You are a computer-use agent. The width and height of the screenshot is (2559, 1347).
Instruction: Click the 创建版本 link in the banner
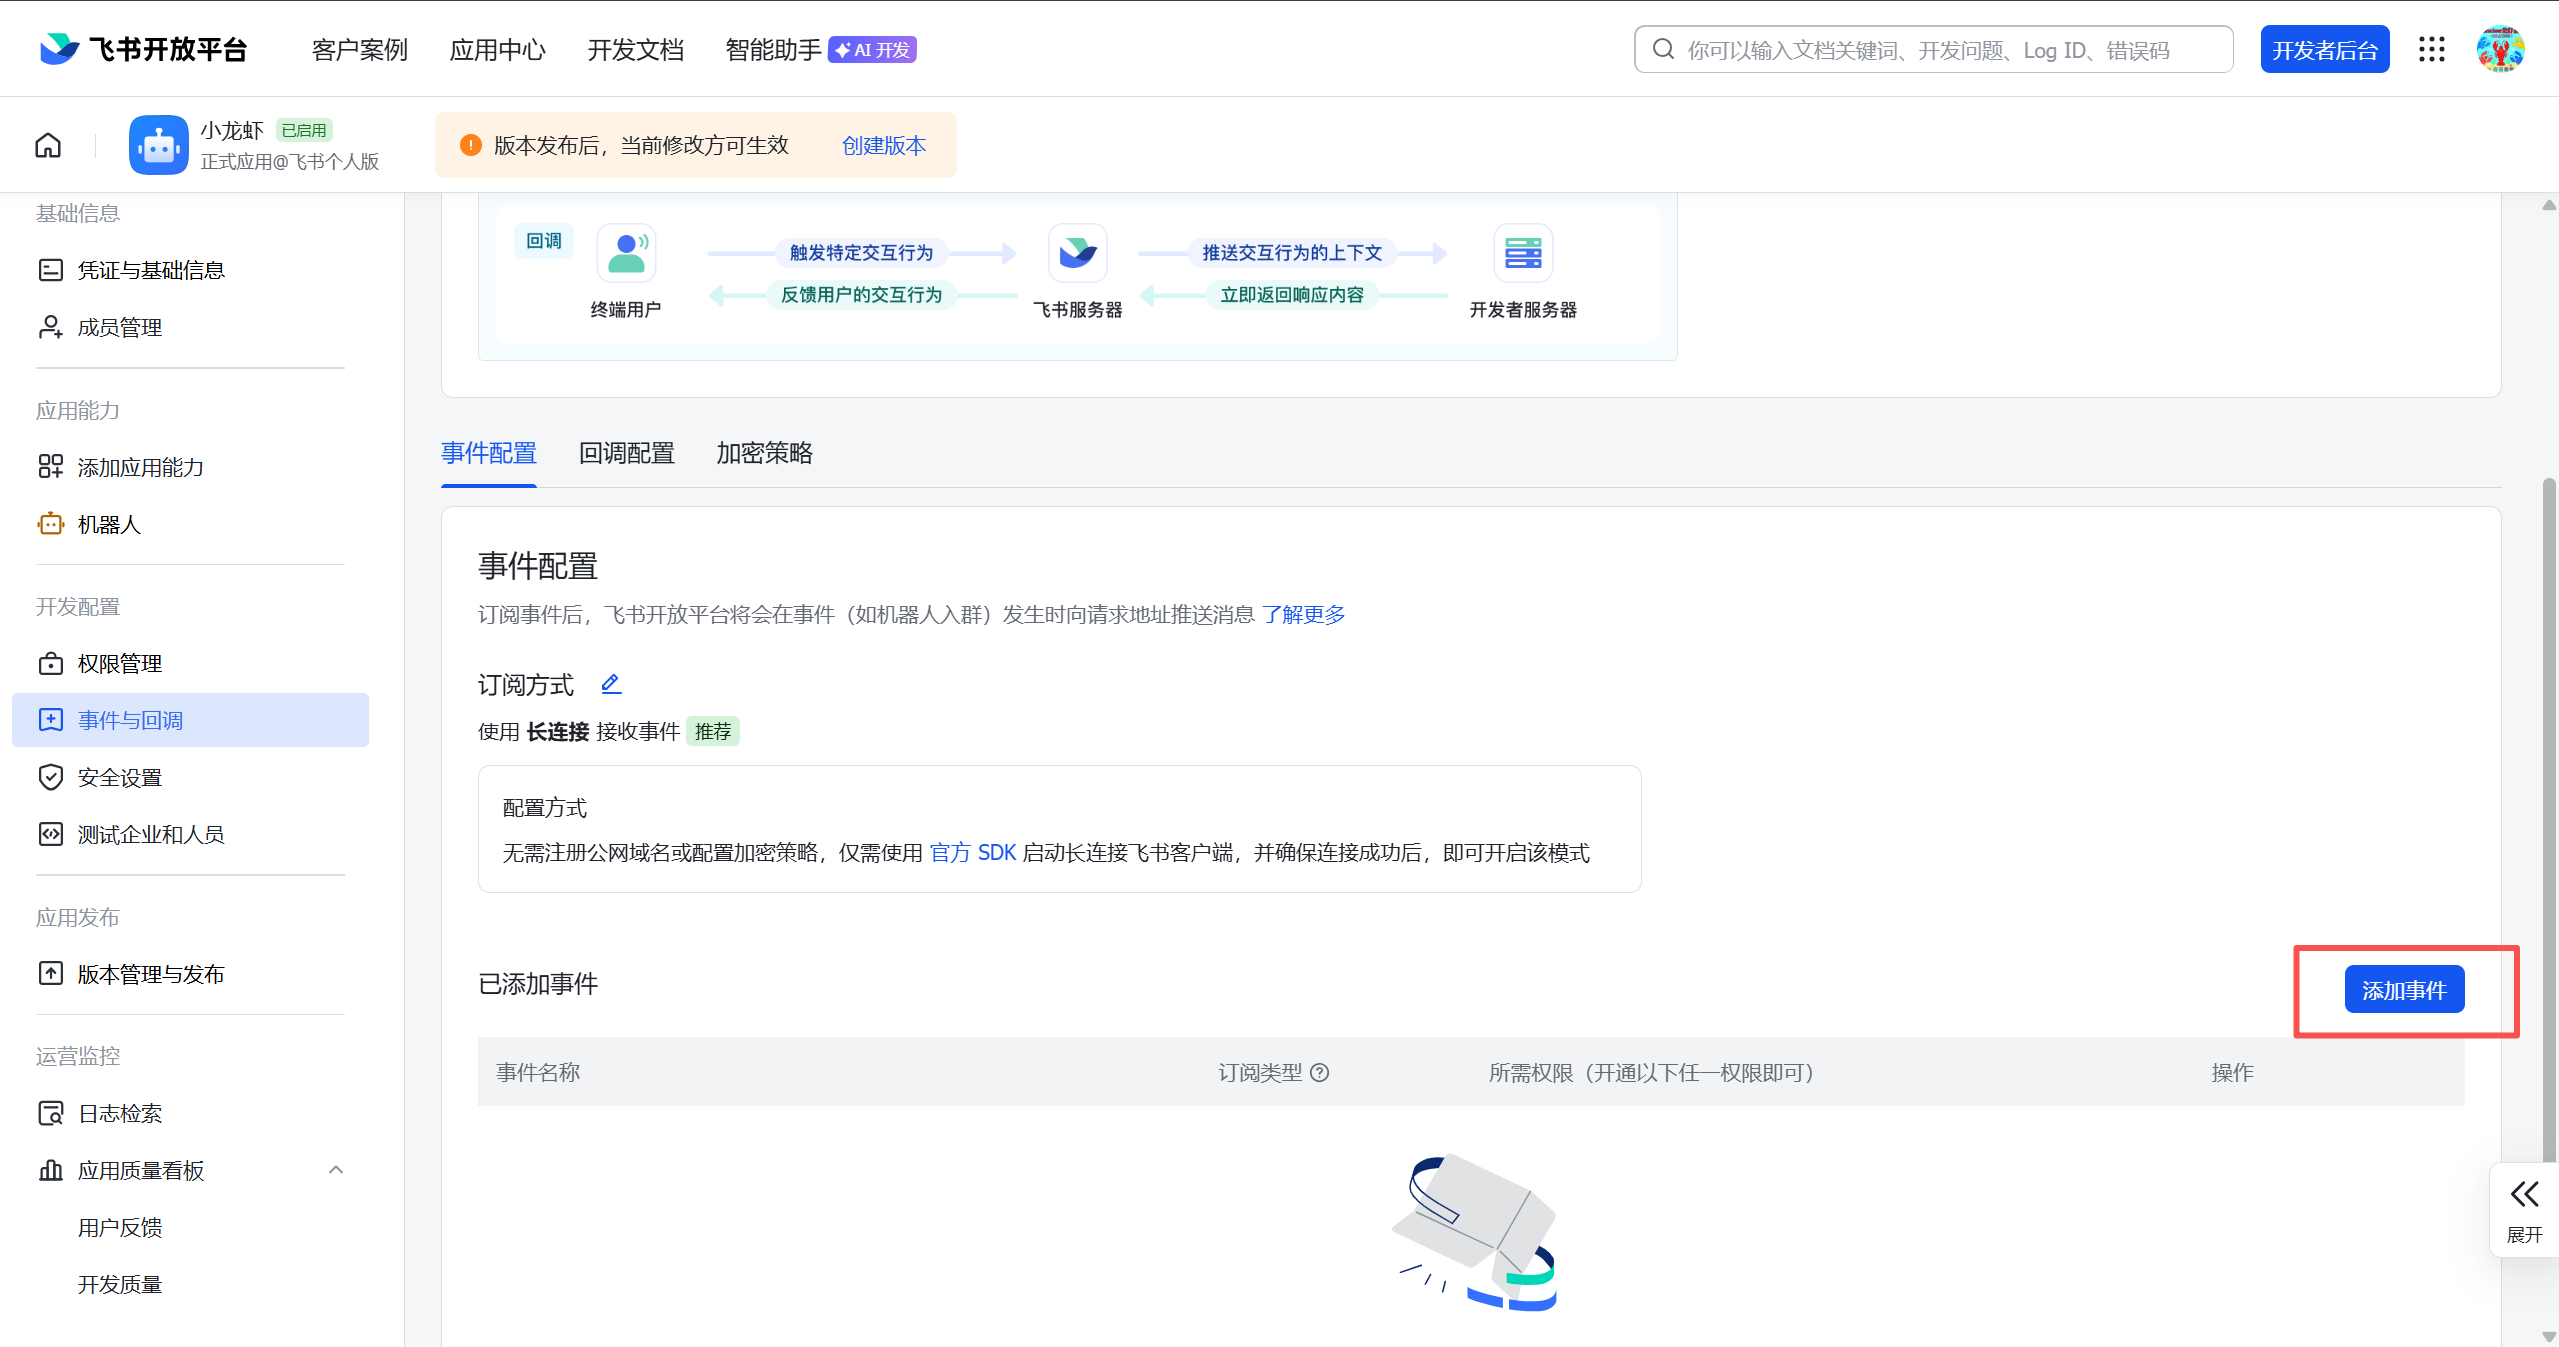coord(883,145)
